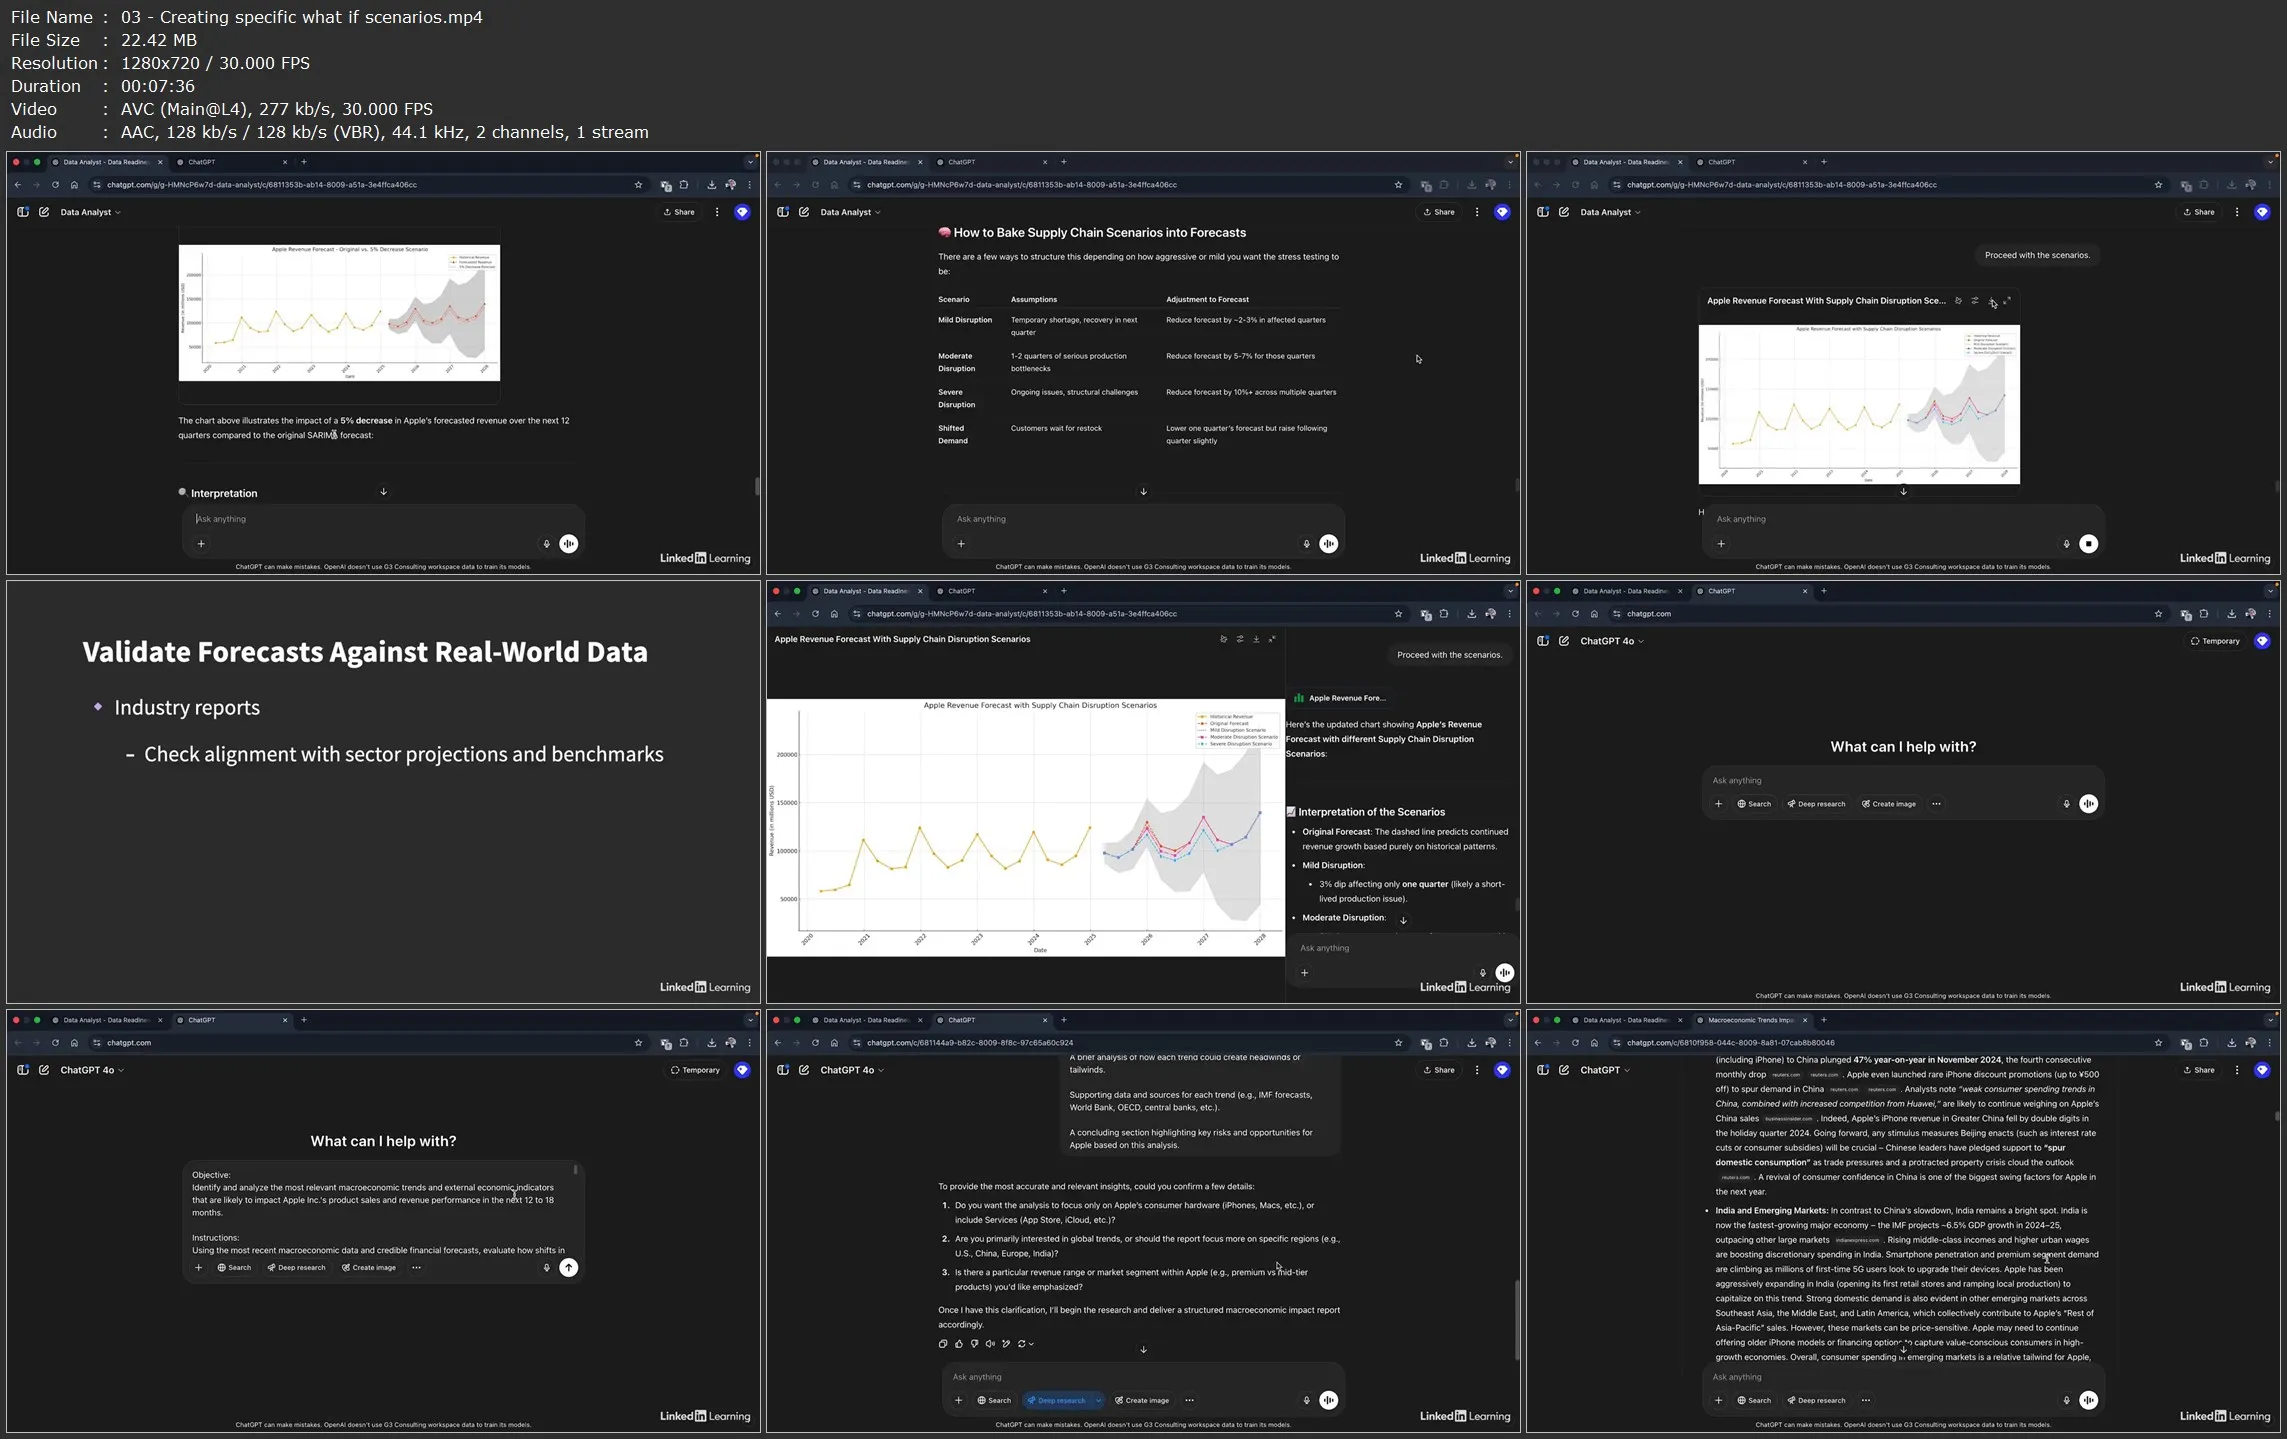The width and height of the screenshot is (2287, 1439).
Task: Toggle the highlighted blue Deep research button
Action: 1057,1400
